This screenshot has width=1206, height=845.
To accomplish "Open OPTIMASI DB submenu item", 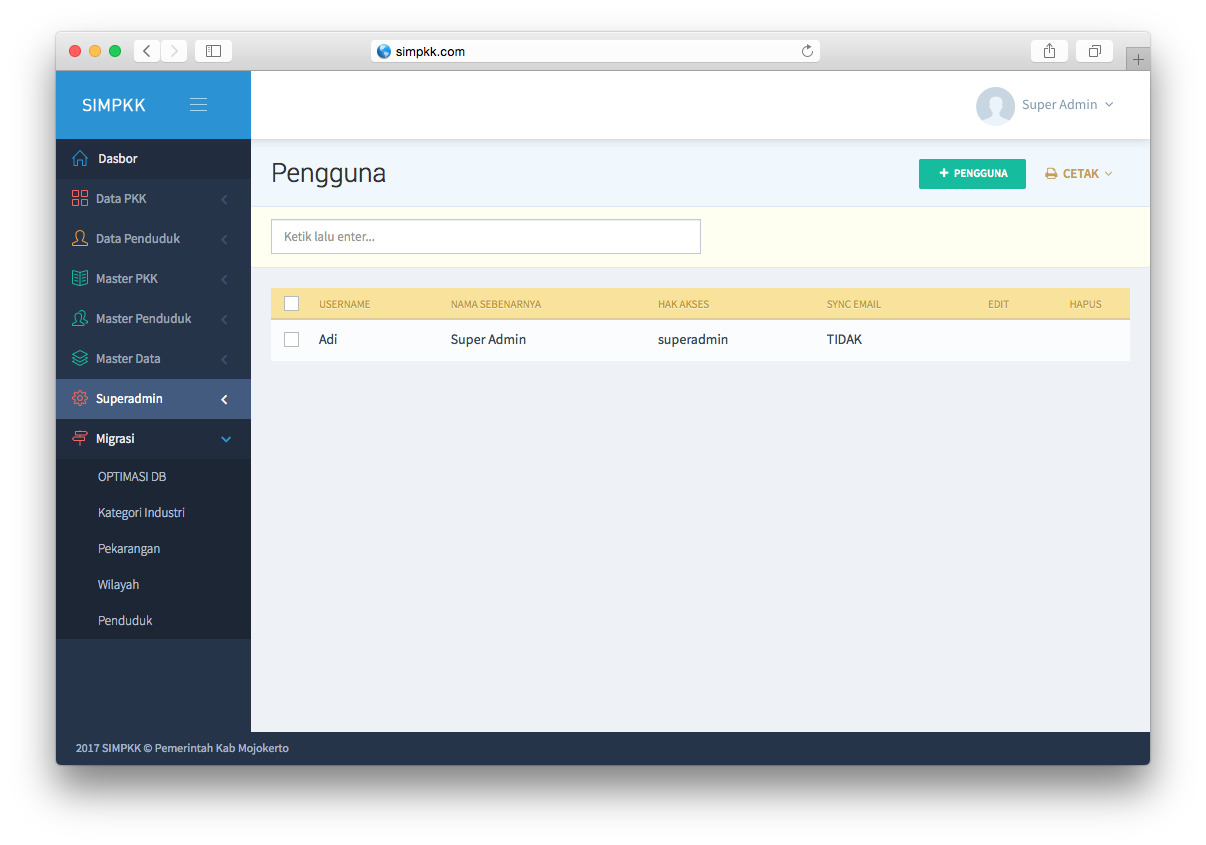I will coord(132,477).
